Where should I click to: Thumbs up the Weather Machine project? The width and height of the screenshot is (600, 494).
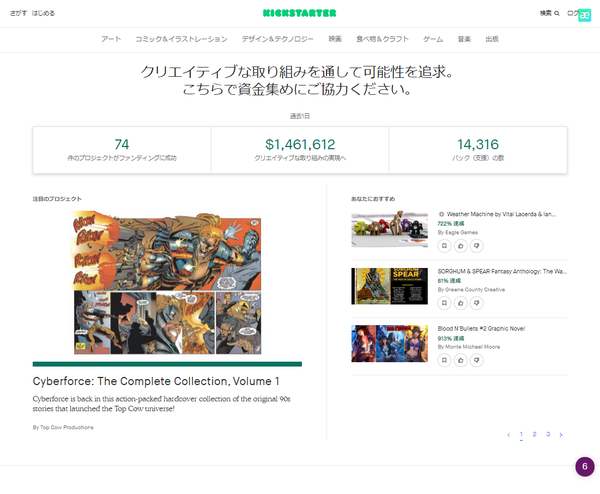pos(461,246)
